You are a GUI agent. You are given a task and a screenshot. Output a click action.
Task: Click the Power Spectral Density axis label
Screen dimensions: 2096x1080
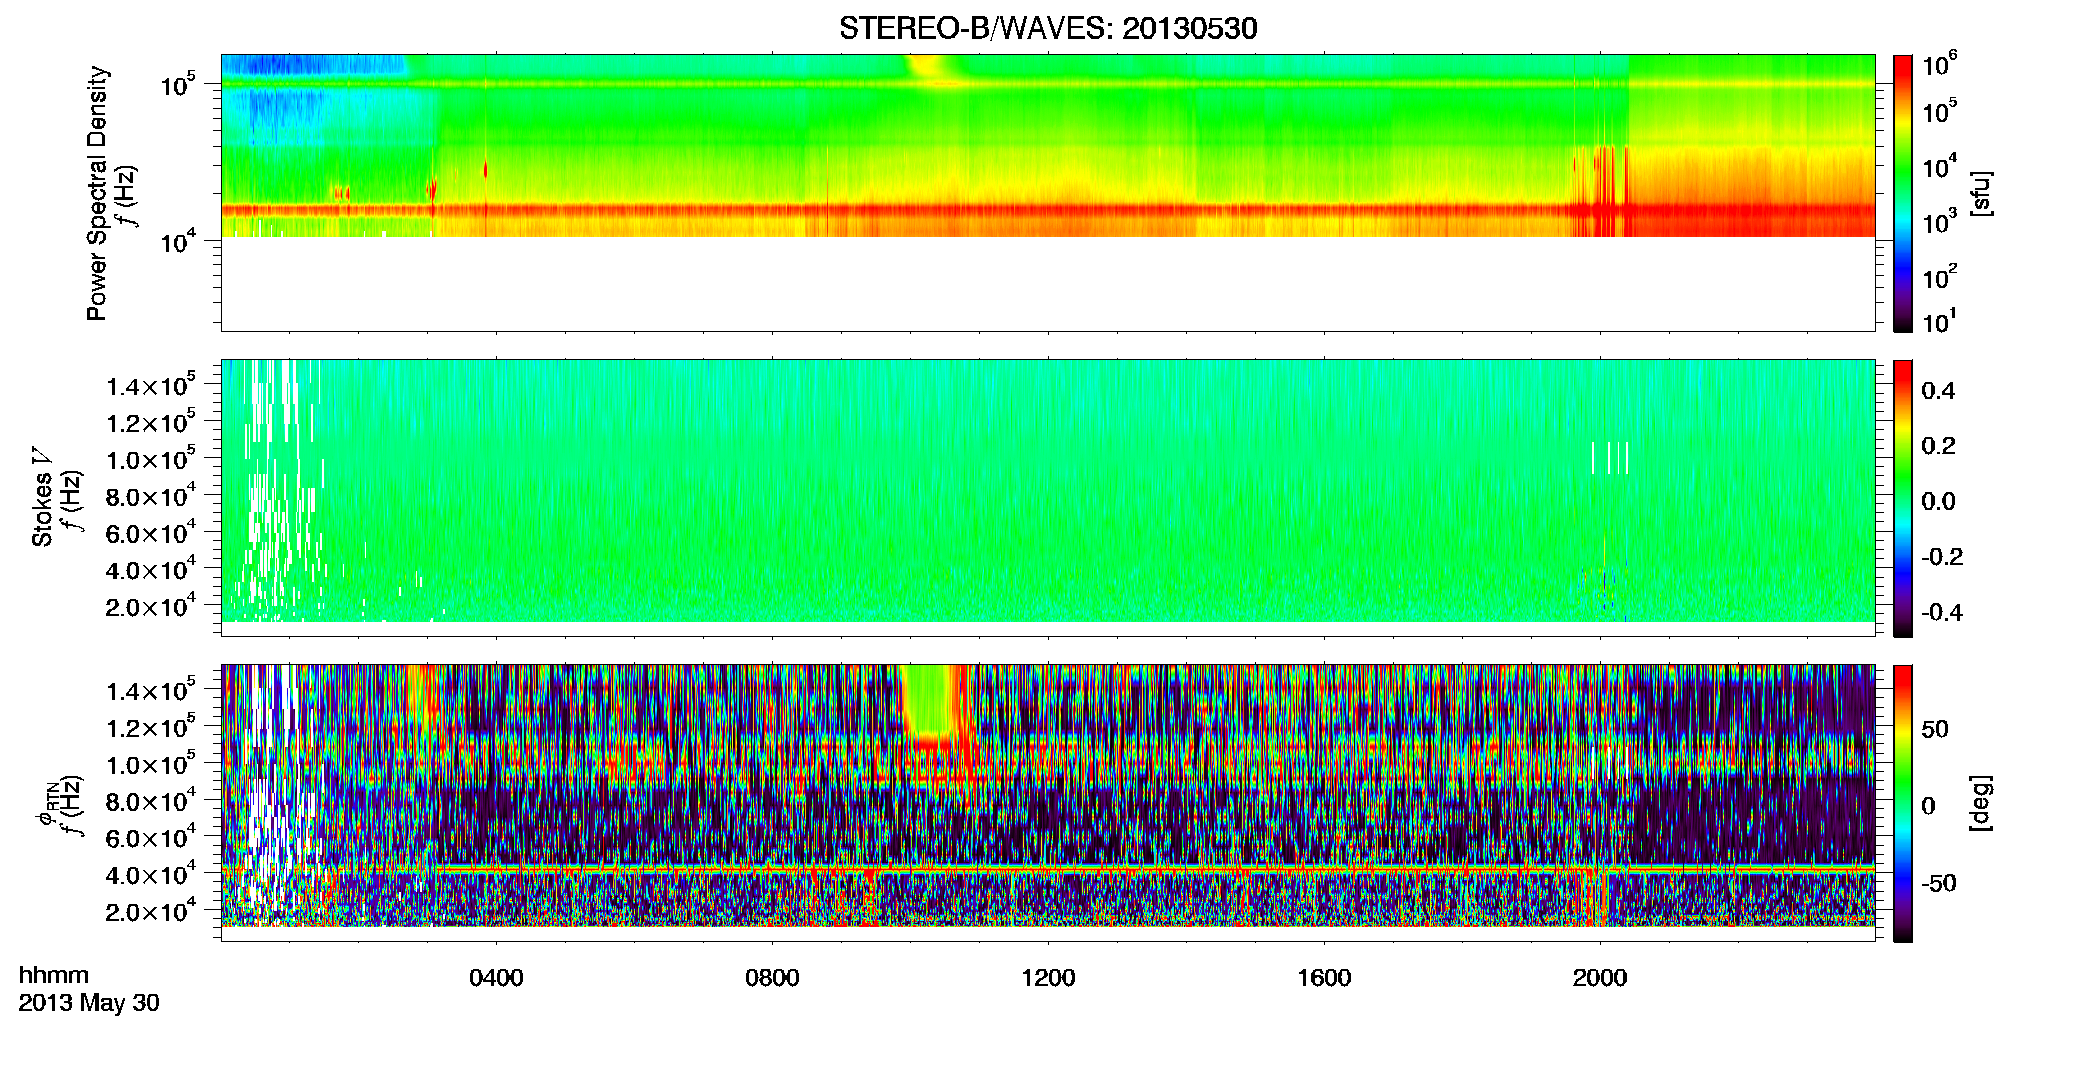point(97,193)
